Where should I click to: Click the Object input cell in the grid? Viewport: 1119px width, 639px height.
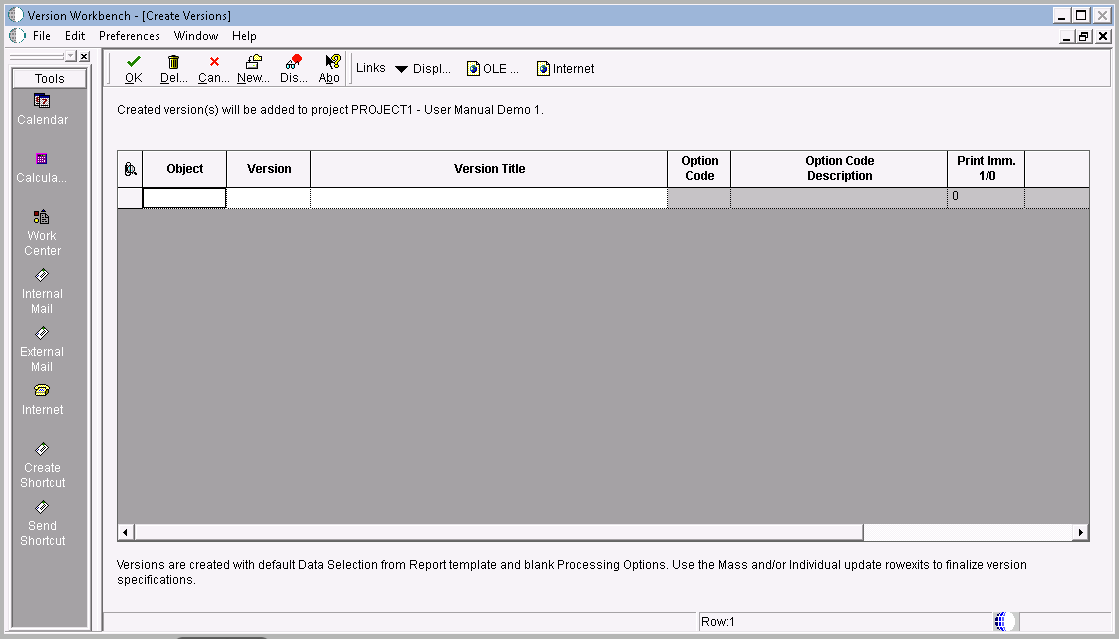pos(184,196)
